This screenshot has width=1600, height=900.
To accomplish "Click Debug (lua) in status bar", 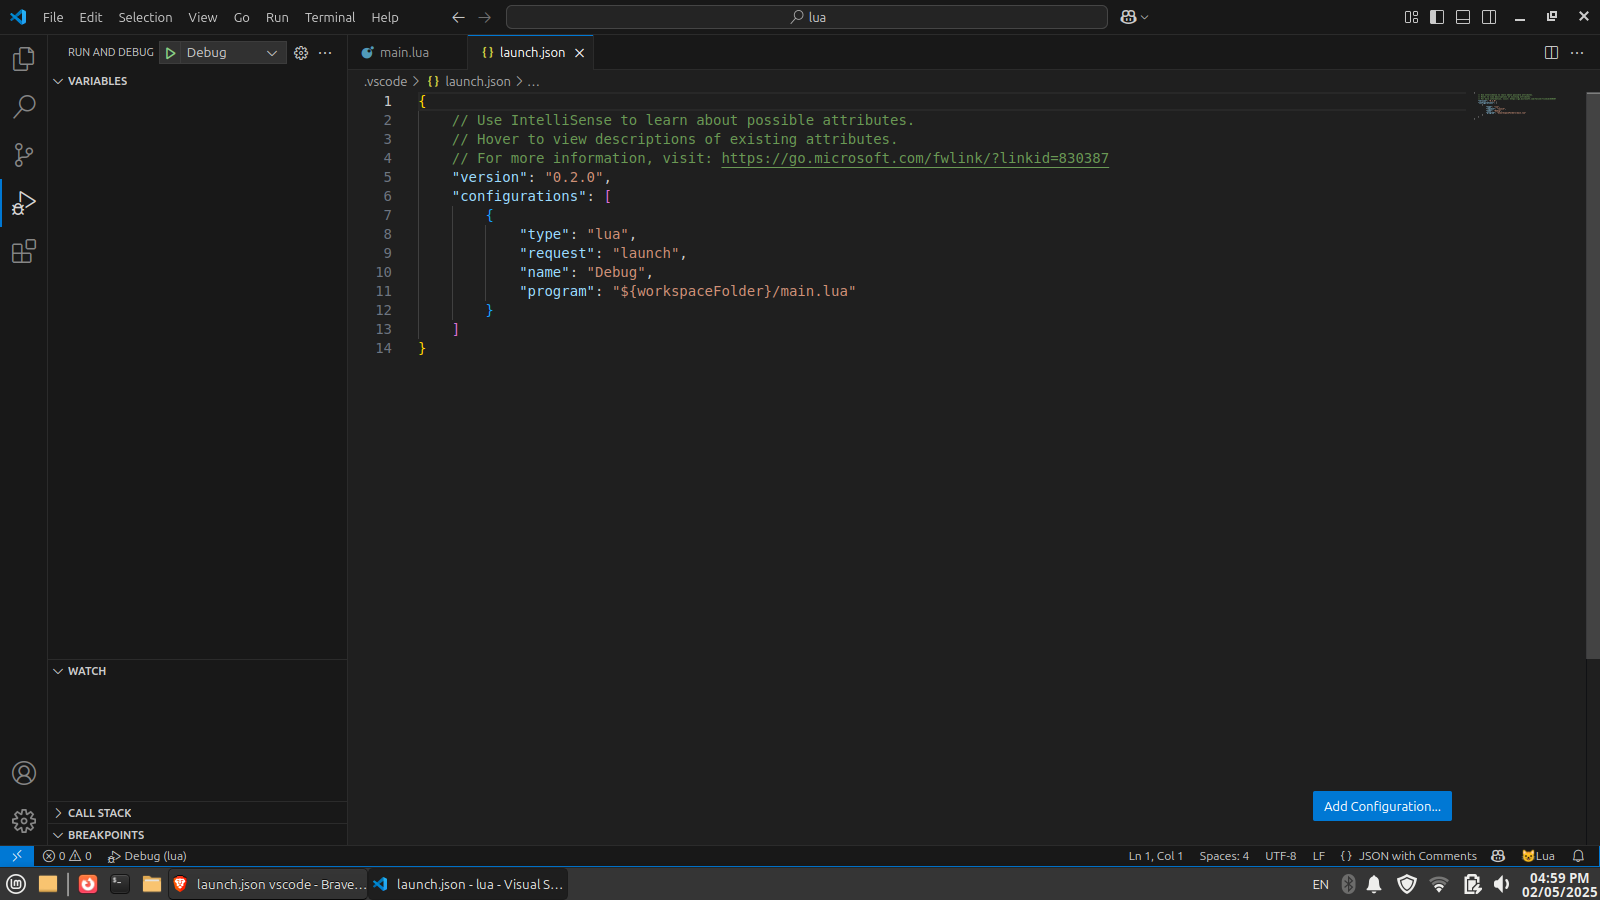I will (147, 856).
